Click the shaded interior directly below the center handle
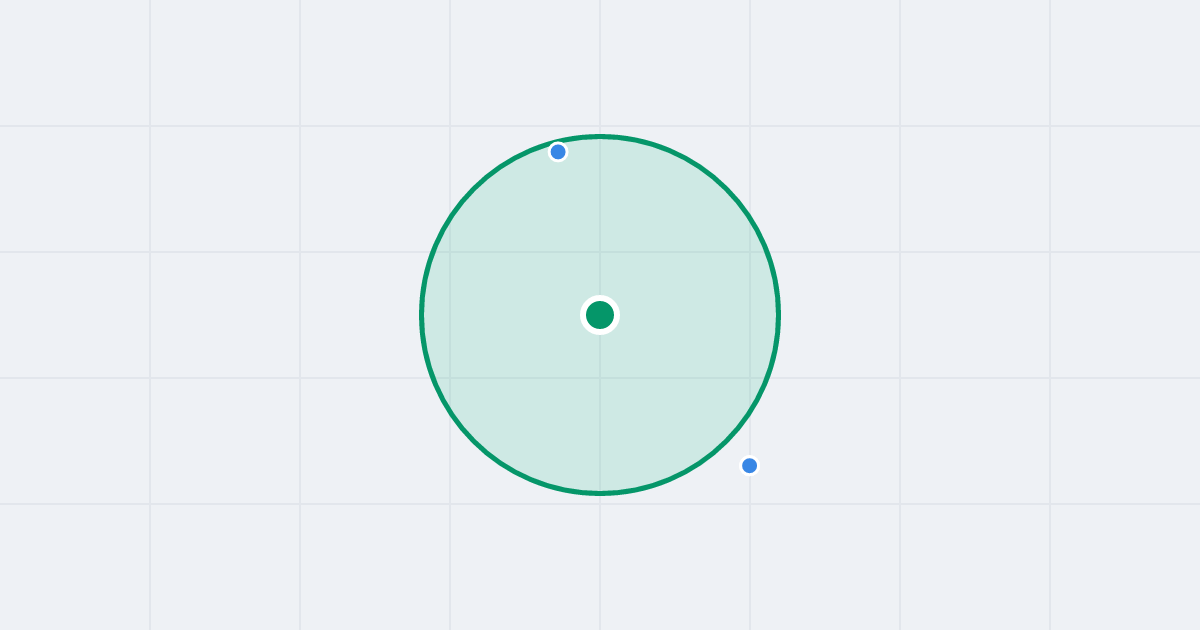1200x630 pixels. [x=600, y=410]
